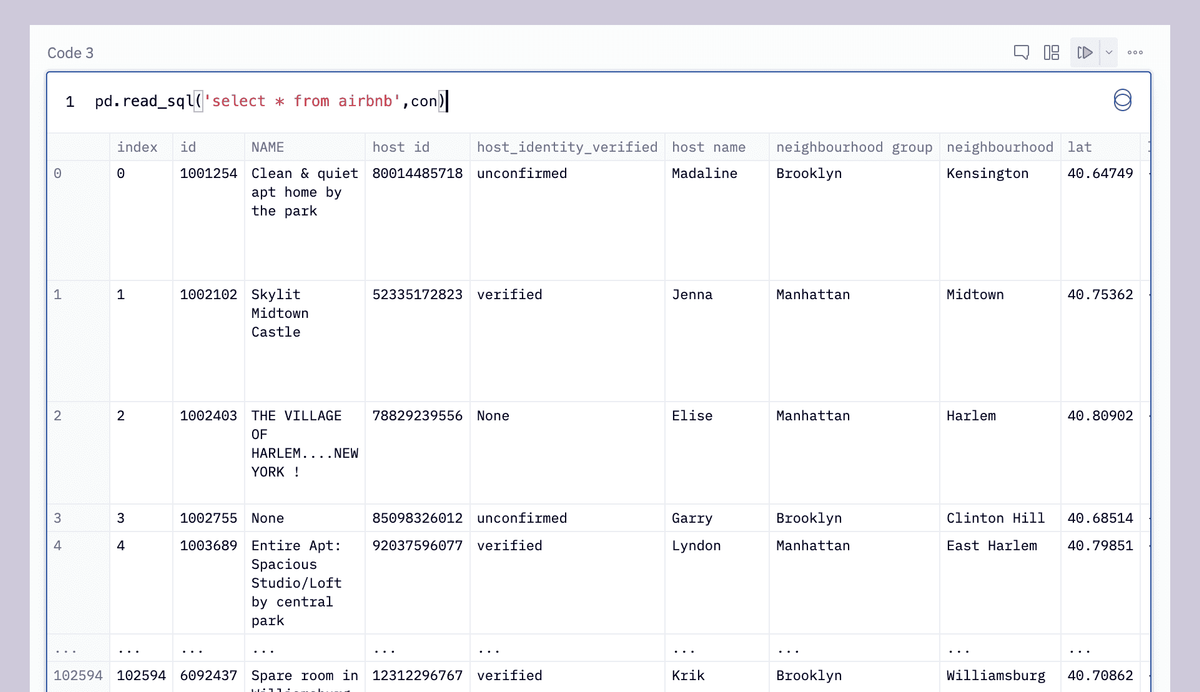Click host id 52335172823

[417, 294]
